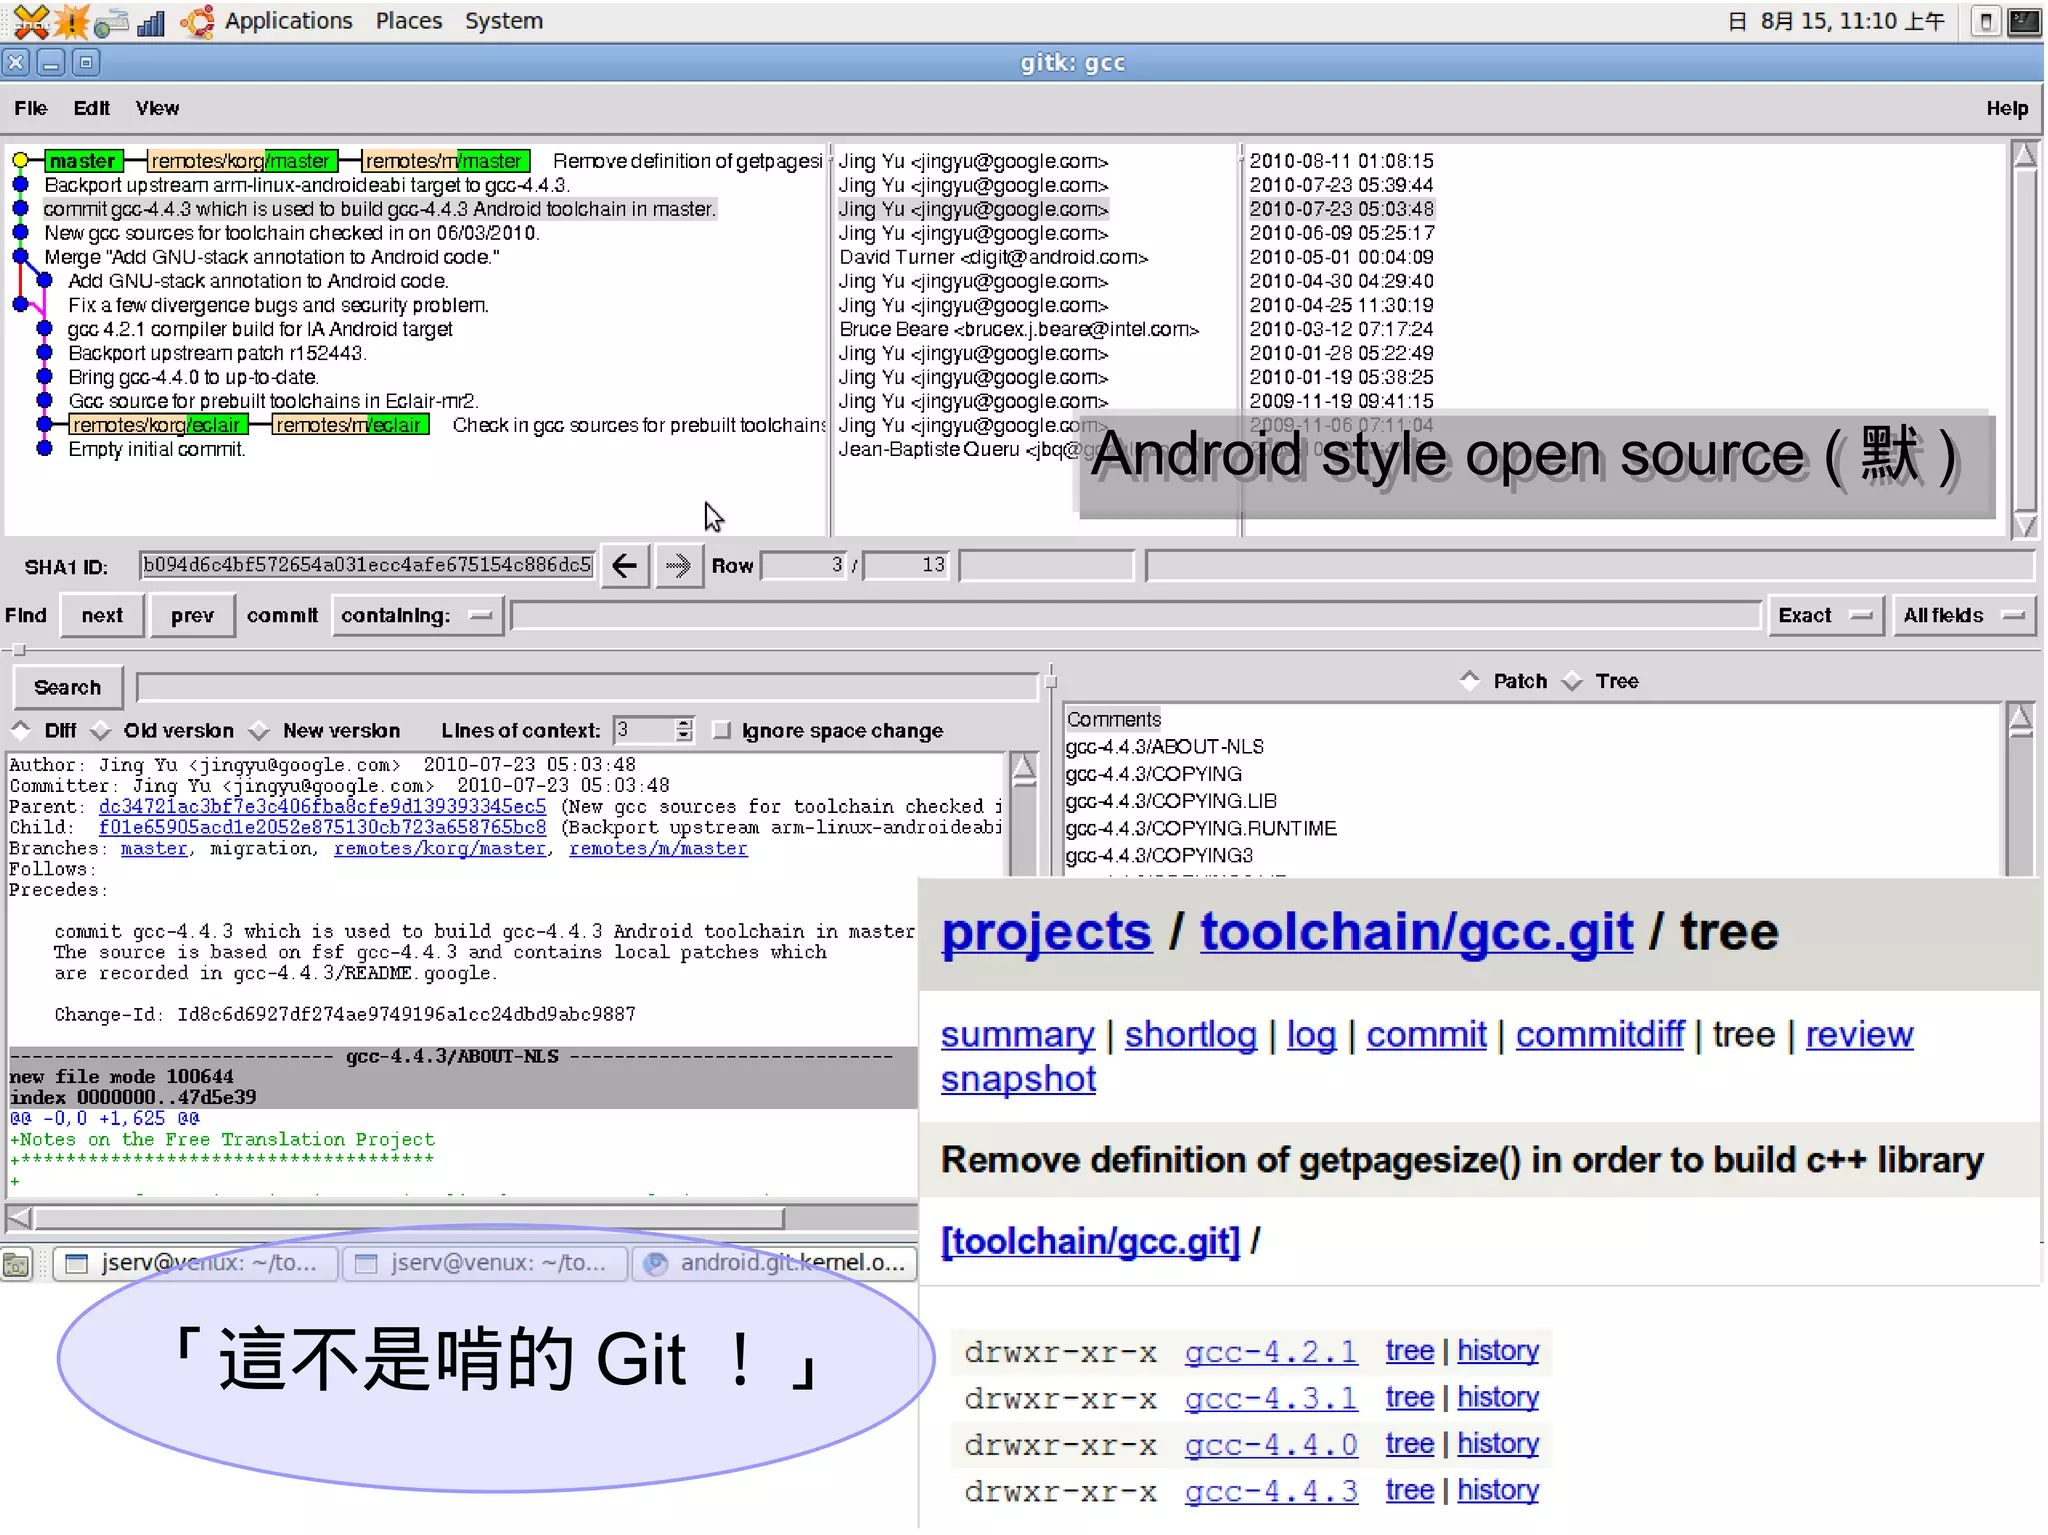2048x1535 pixels.
Task: Click the master branch link in diff pane
Action: 154,848
